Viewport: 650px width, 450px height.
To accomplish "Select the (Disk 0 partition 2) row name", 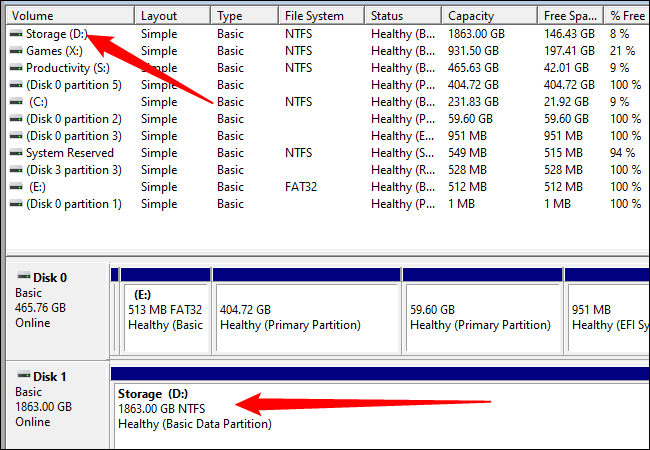I will 74,119.
